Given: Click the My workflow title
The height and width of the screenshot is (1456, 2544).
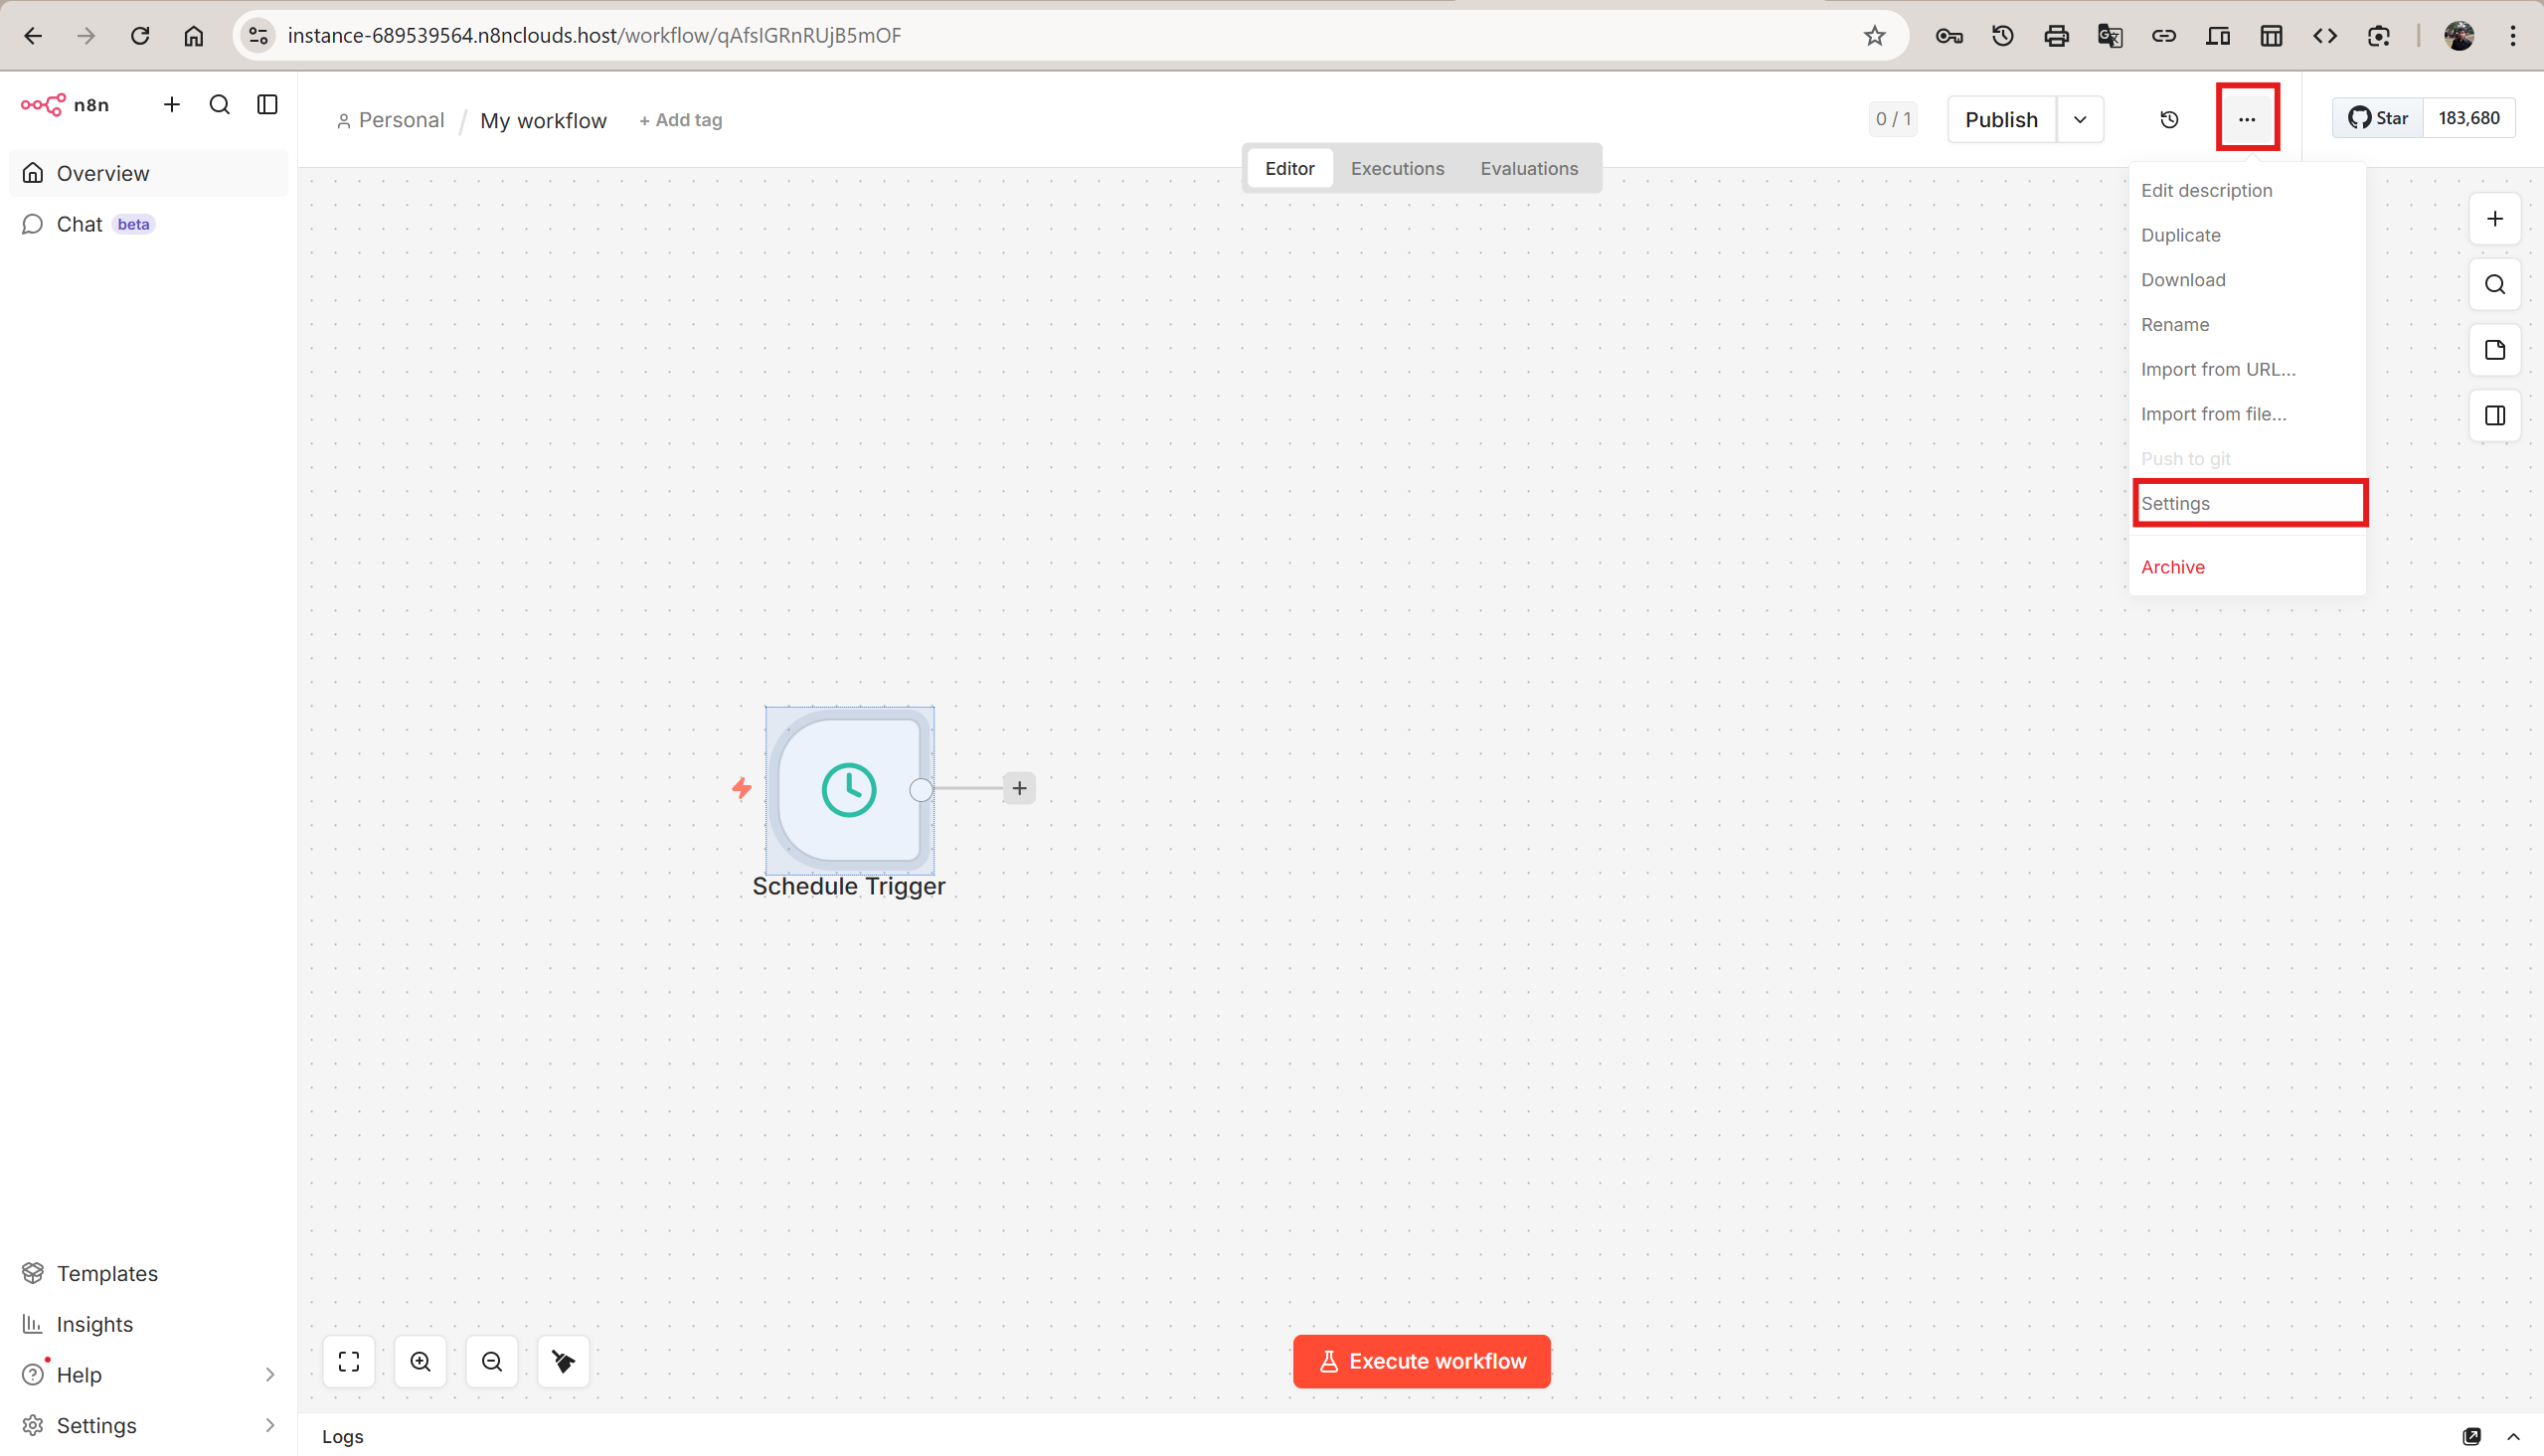Looking at the screenshot, I should 543,120.
